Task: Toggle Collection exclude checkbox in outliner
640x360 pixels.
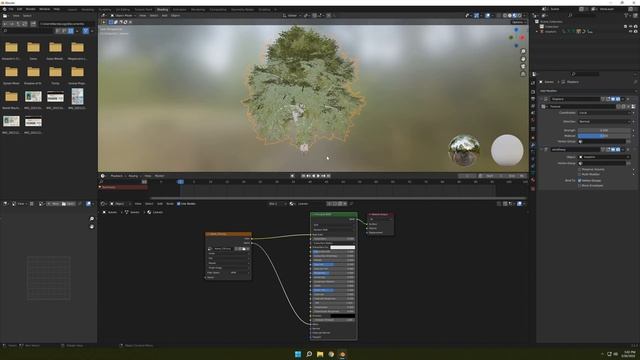Action: pyautogui.click(x=626, y=27)
